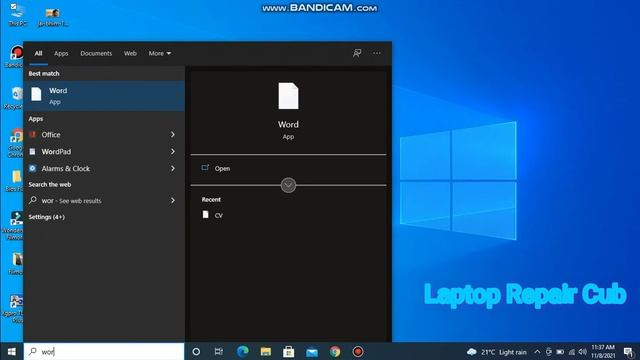Open the Windows Start menu

(11, 351)
